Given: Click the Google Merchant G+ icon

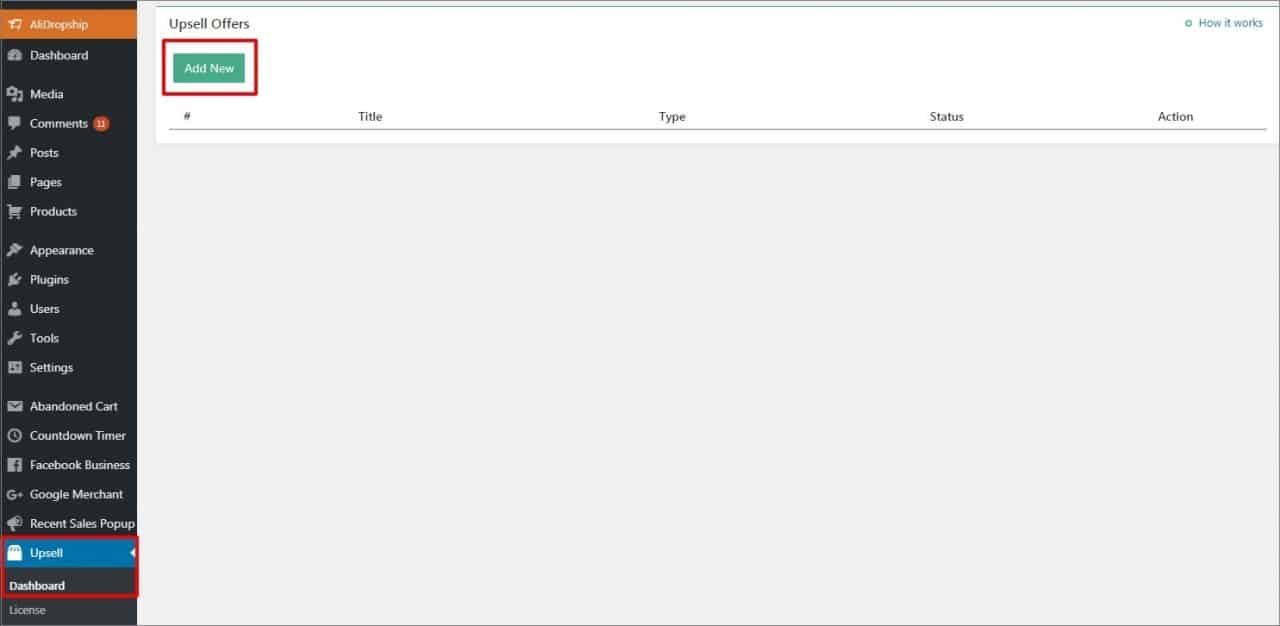Looking at the screenshot, I should pos(14,494).
